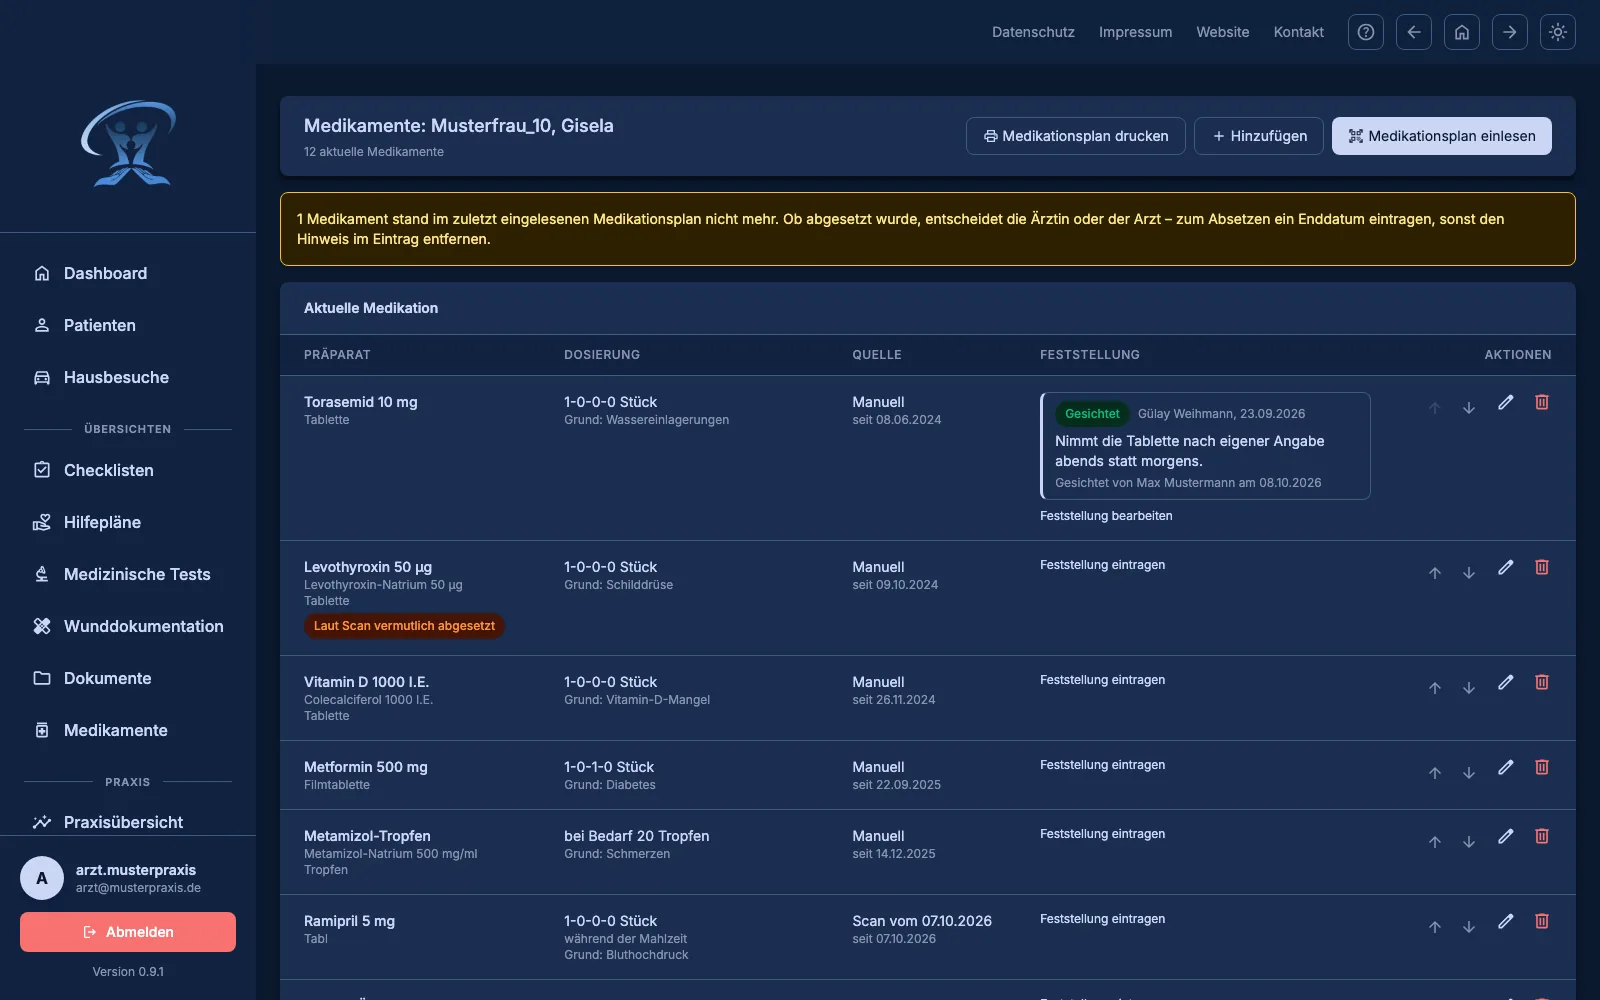The height and width of the screenshot is (1000, 1600).
Task: Open the help question mark icon
Action: coord(1365,32)
